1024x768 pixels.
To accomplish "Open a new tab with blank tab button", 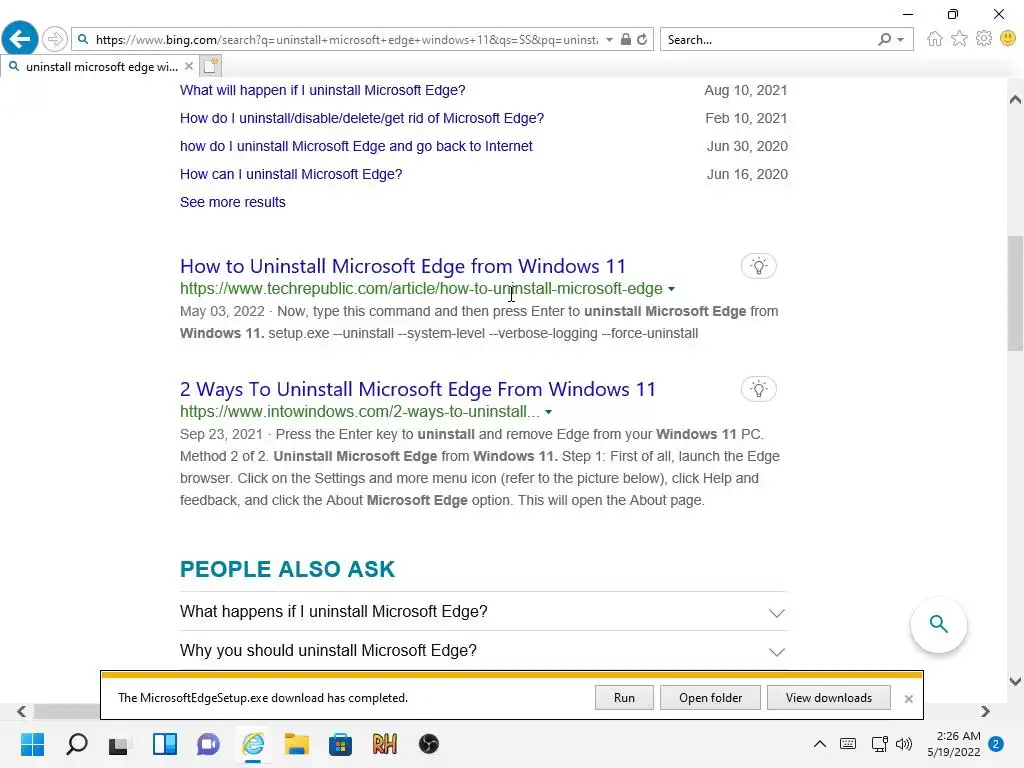I will click(211, 66).
